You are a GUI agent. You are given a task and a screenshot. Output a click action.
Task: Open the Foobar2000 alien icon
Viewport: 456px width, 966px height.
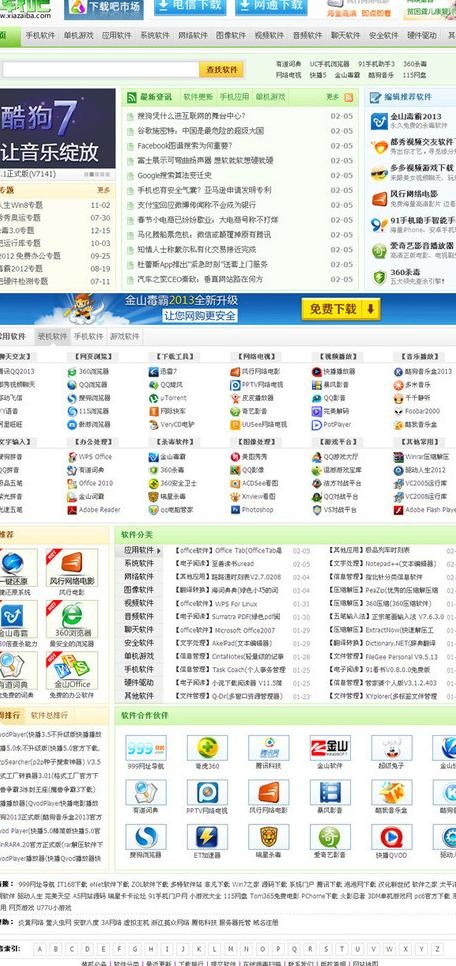[398, 411]
